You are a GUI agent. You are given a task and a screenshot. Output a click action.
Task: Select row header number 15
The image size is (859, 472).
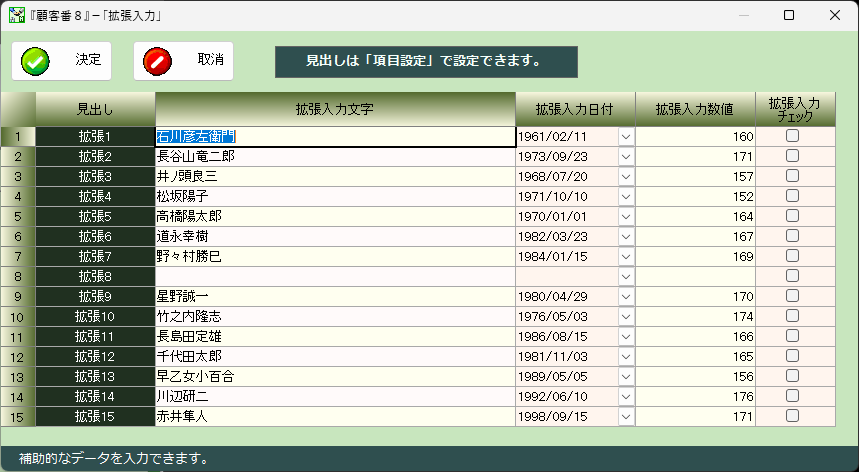tap(18, 417)
